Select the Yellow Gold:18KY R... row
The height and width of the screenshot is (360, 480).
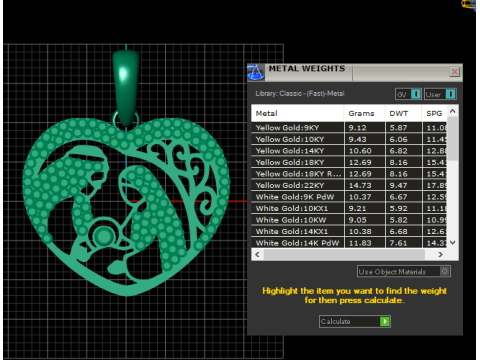(x=349, y=174)
